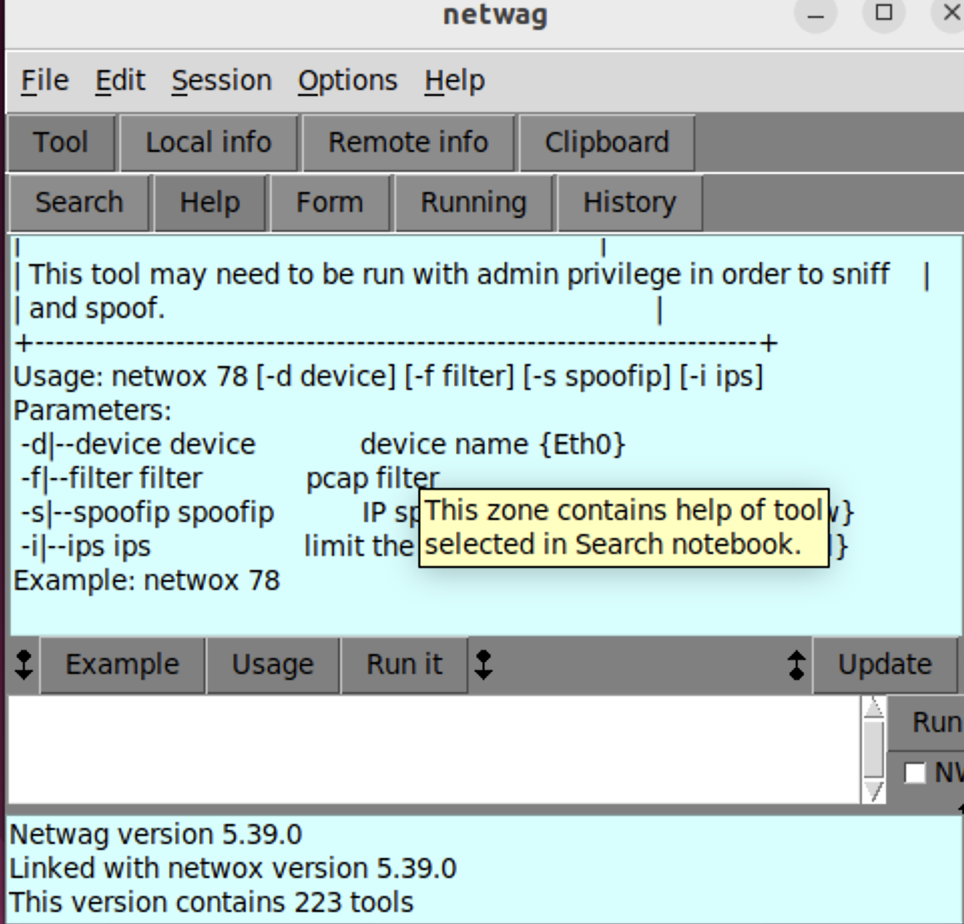Open the Edit menu
Viewport: 964px width, 924px height.
[x=120, y=81]
